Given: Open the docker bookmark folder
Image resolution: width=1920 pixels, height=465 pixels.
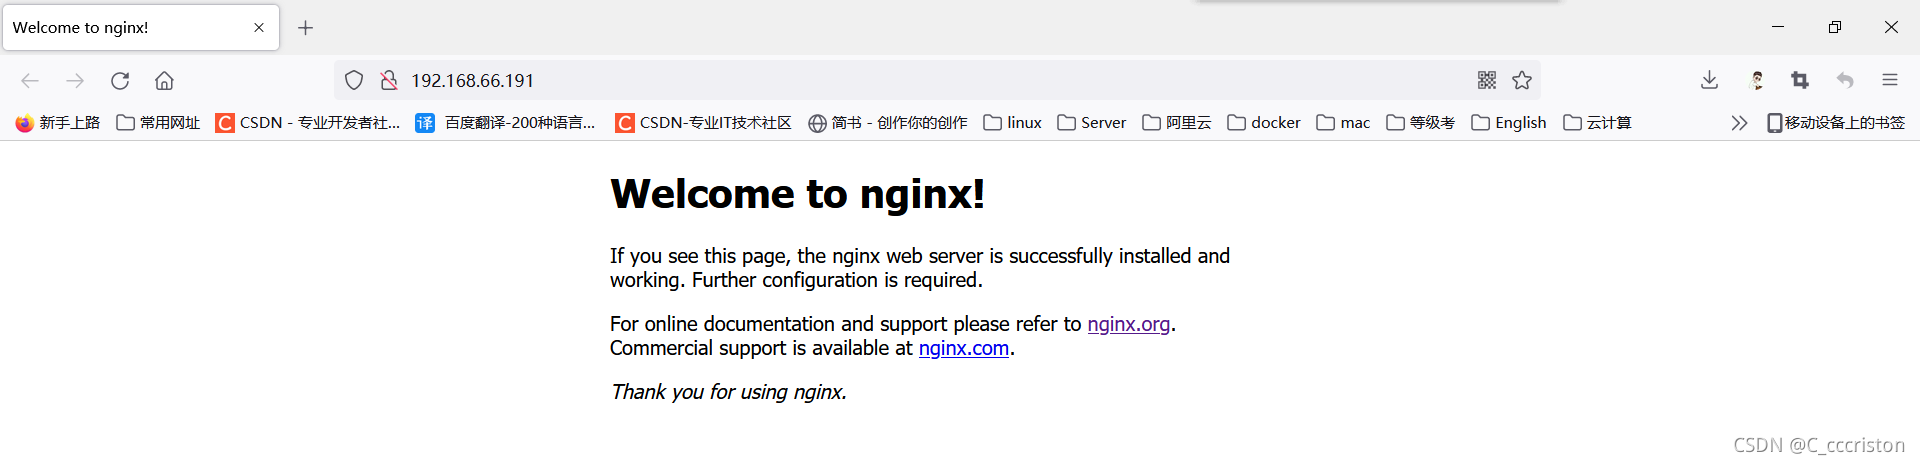Looking at the screenshot, I should [x=1264, y=123].
